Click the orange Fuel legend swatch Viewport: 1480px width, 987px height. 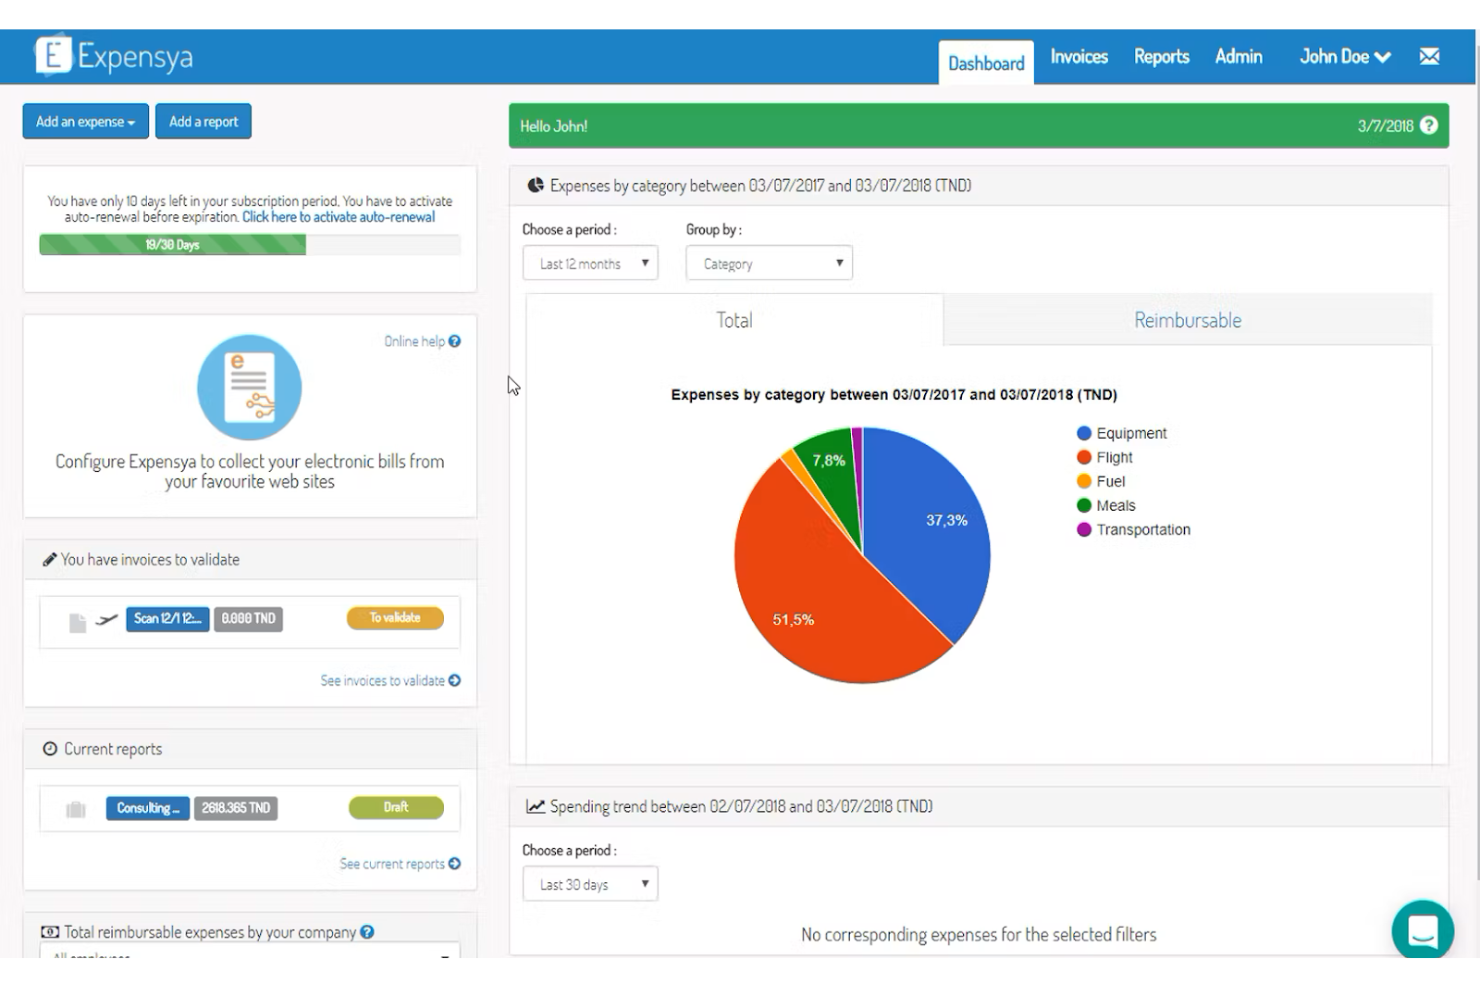point(1084,481)
